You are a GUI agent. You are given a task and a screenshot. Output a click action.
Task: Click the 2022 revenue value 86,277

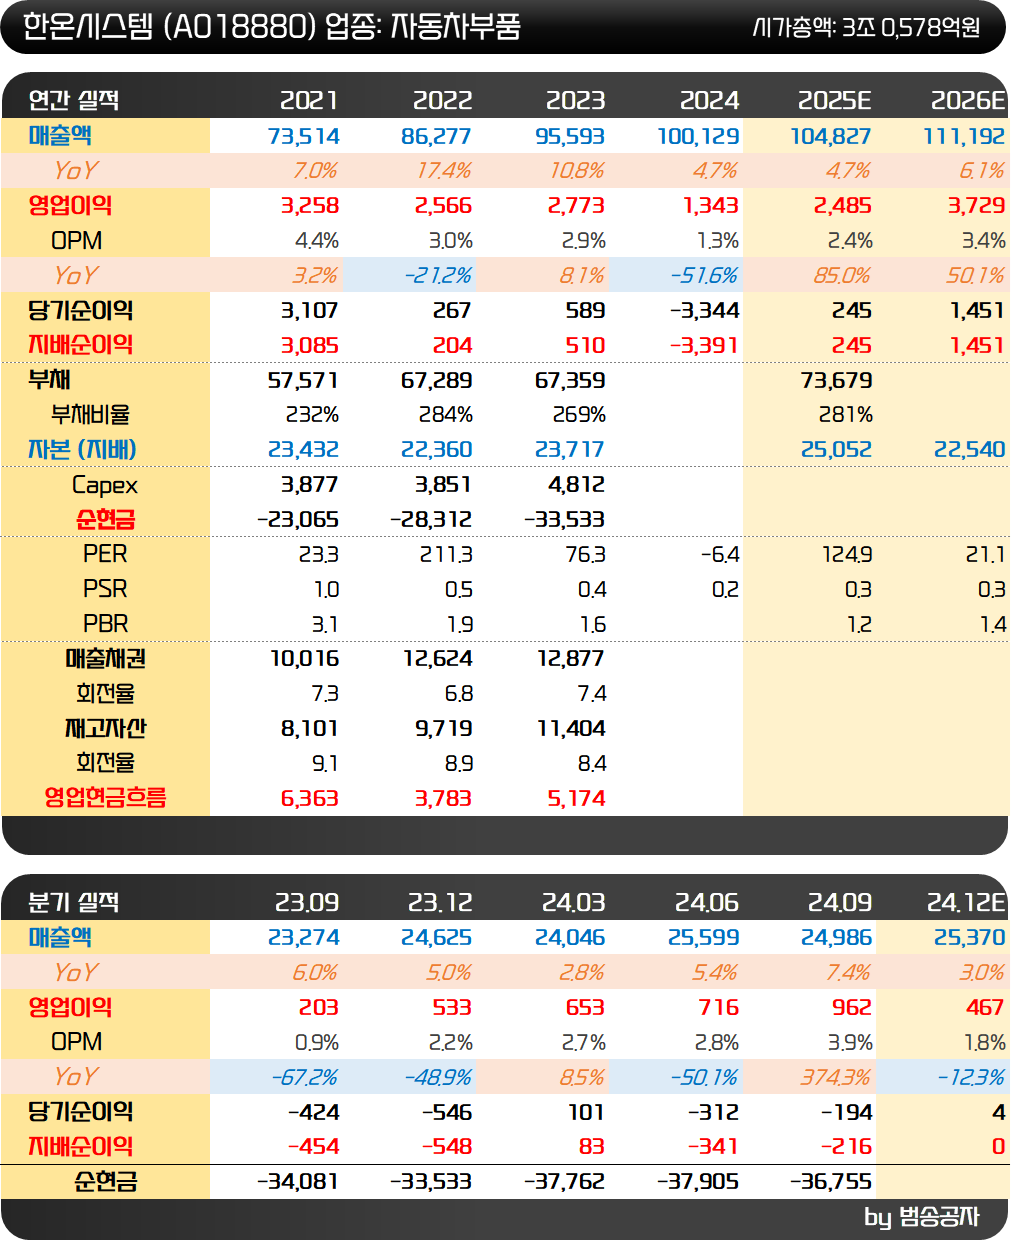[x=437, y=136]
